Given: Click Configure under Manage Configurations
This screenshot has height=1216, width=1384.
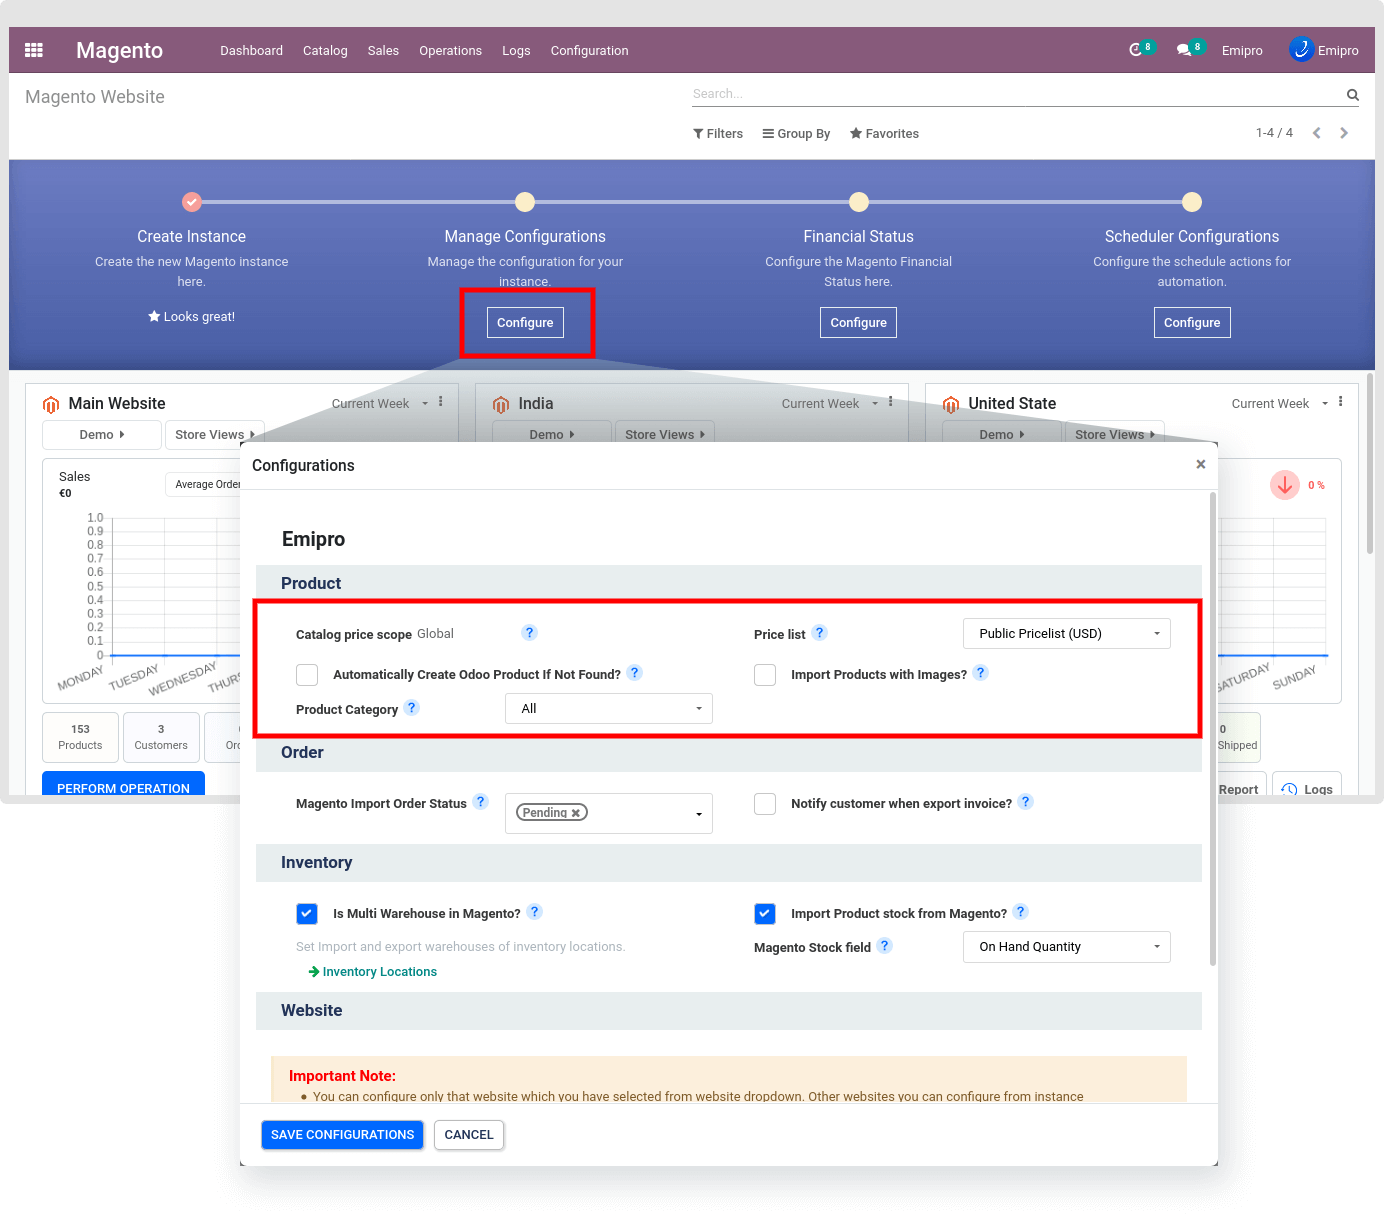Looking at the screenshot, I should tap(525, 323).
